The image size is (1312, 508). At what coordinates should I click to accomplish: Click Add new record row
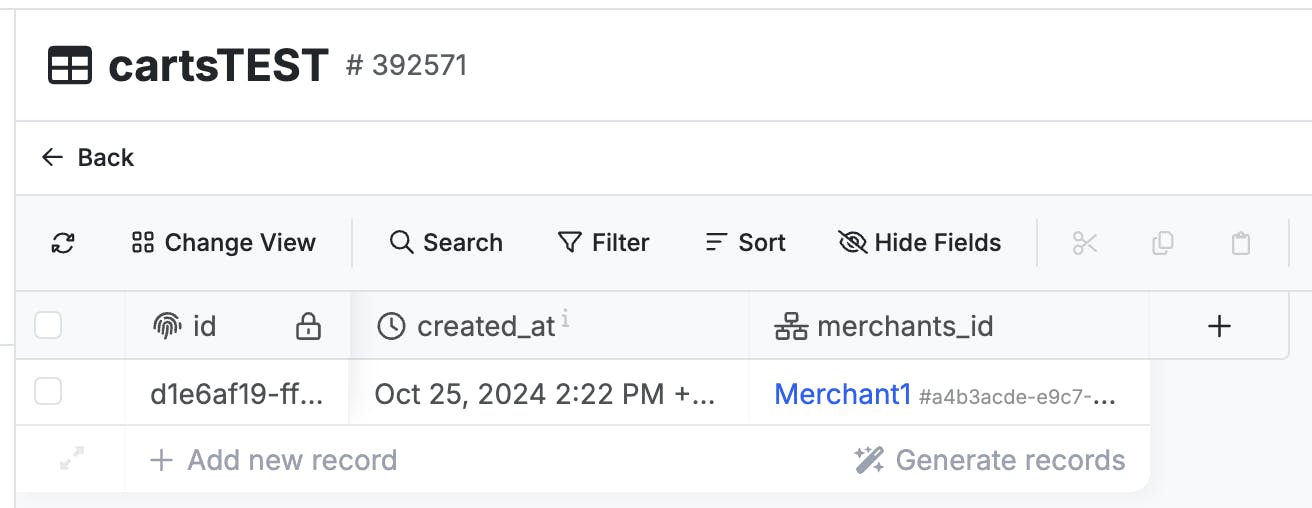click(273, 460)
